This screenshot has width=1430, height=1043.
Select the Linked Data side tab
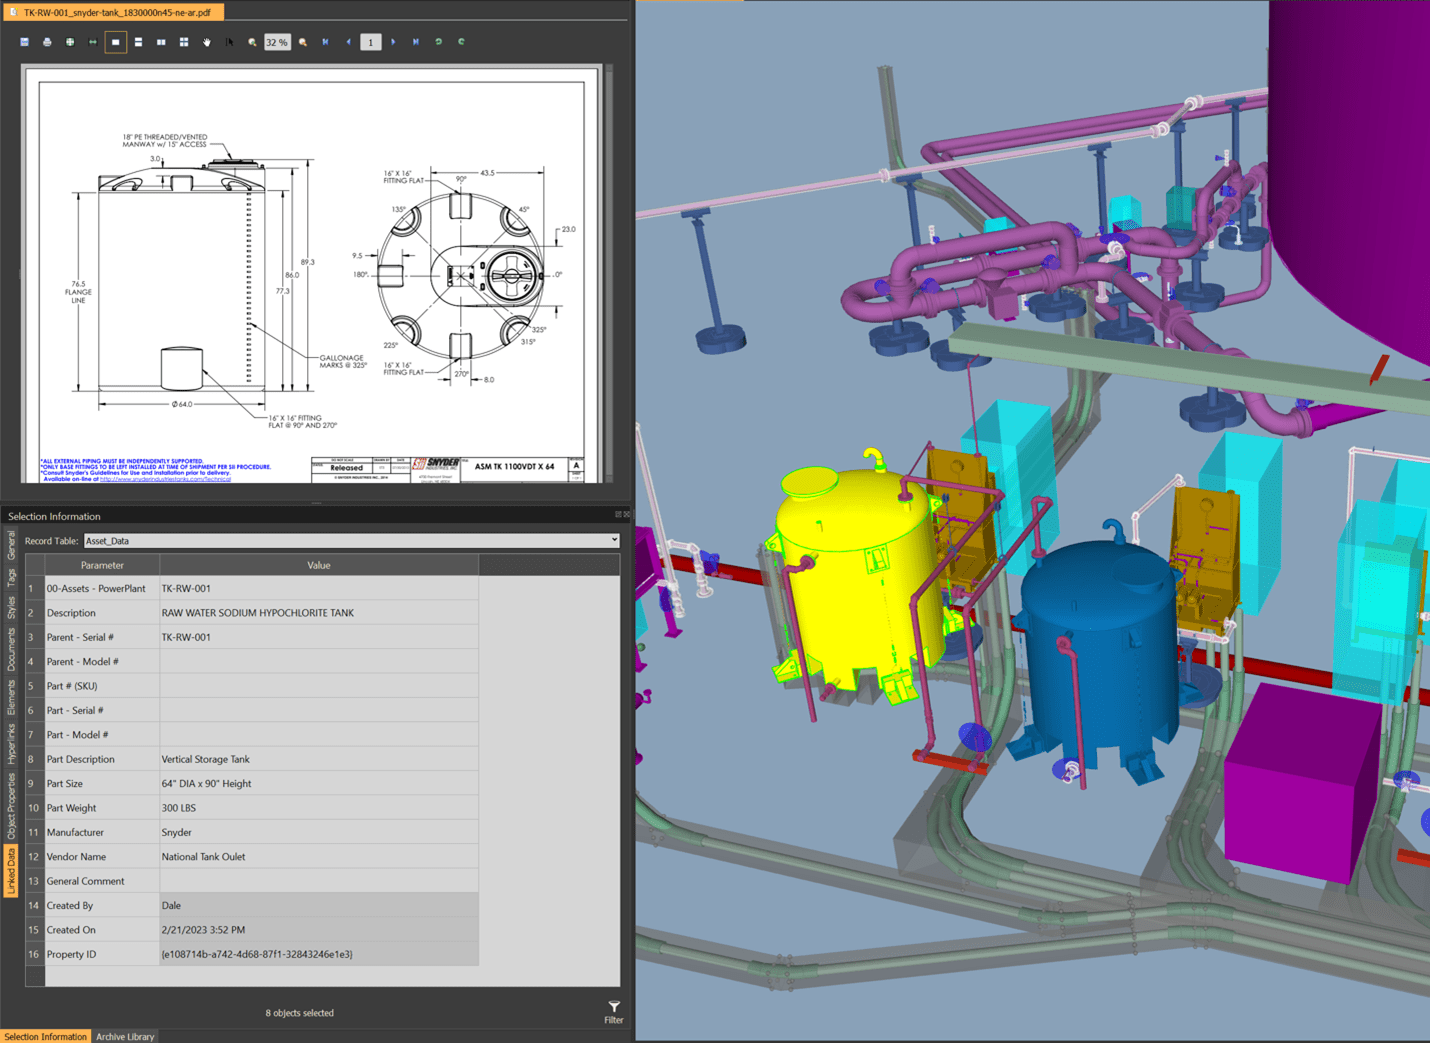tap(11, 871)
